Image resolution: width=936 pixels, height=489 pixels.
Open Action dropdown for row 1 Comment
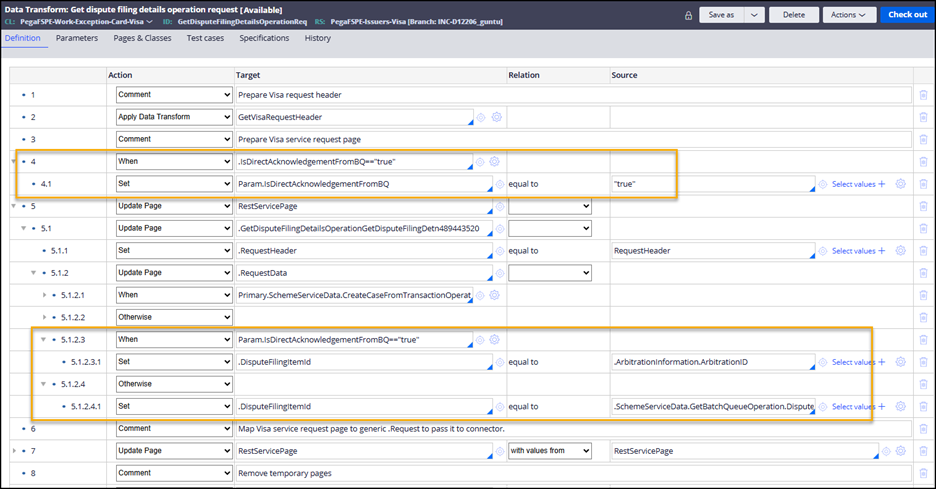click(x=174, y=95)
